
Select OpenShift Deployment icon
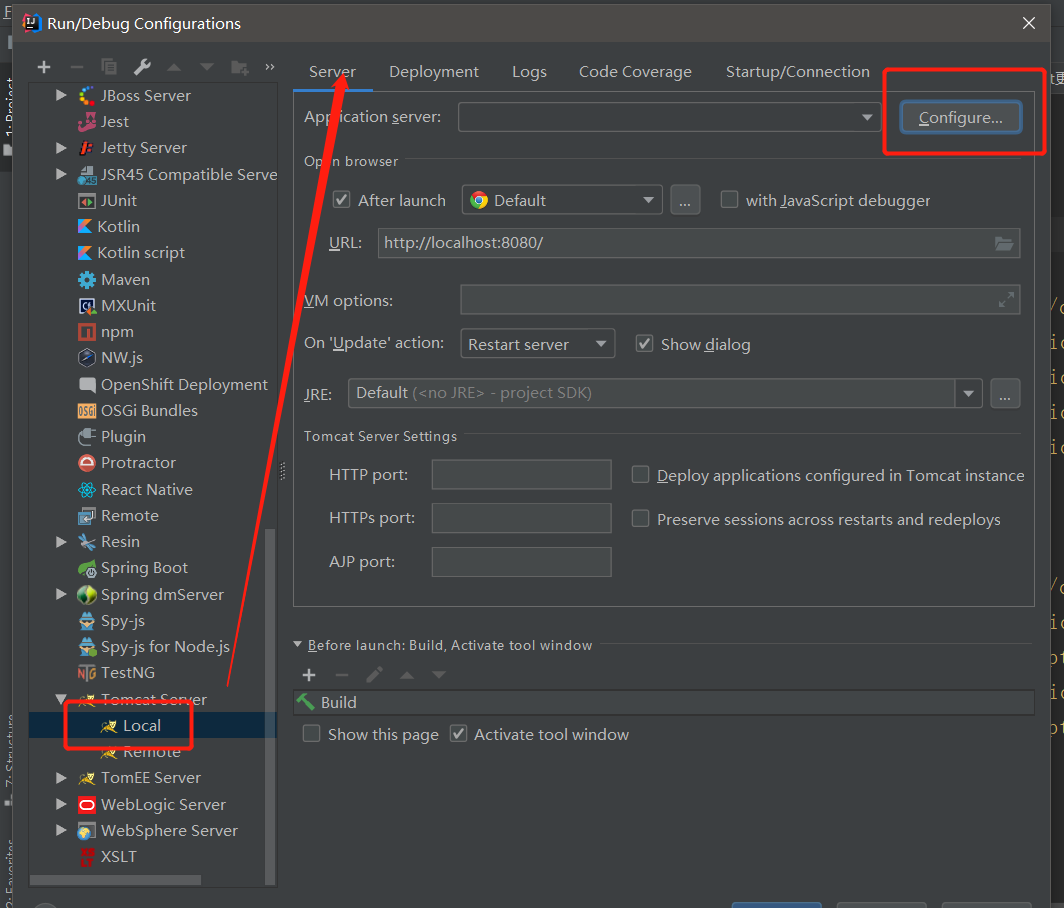tap(87, 385)
